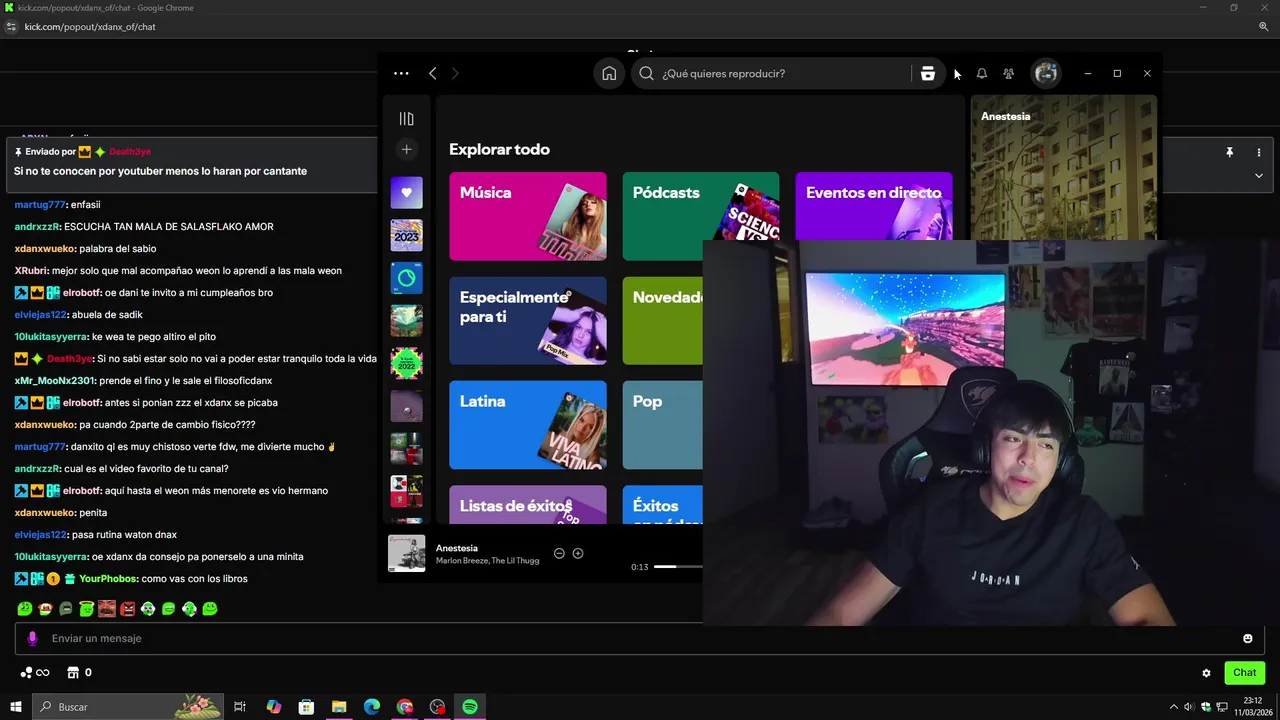Open the Liked Songs heart playlist
1280x720 pixels.
406,193
